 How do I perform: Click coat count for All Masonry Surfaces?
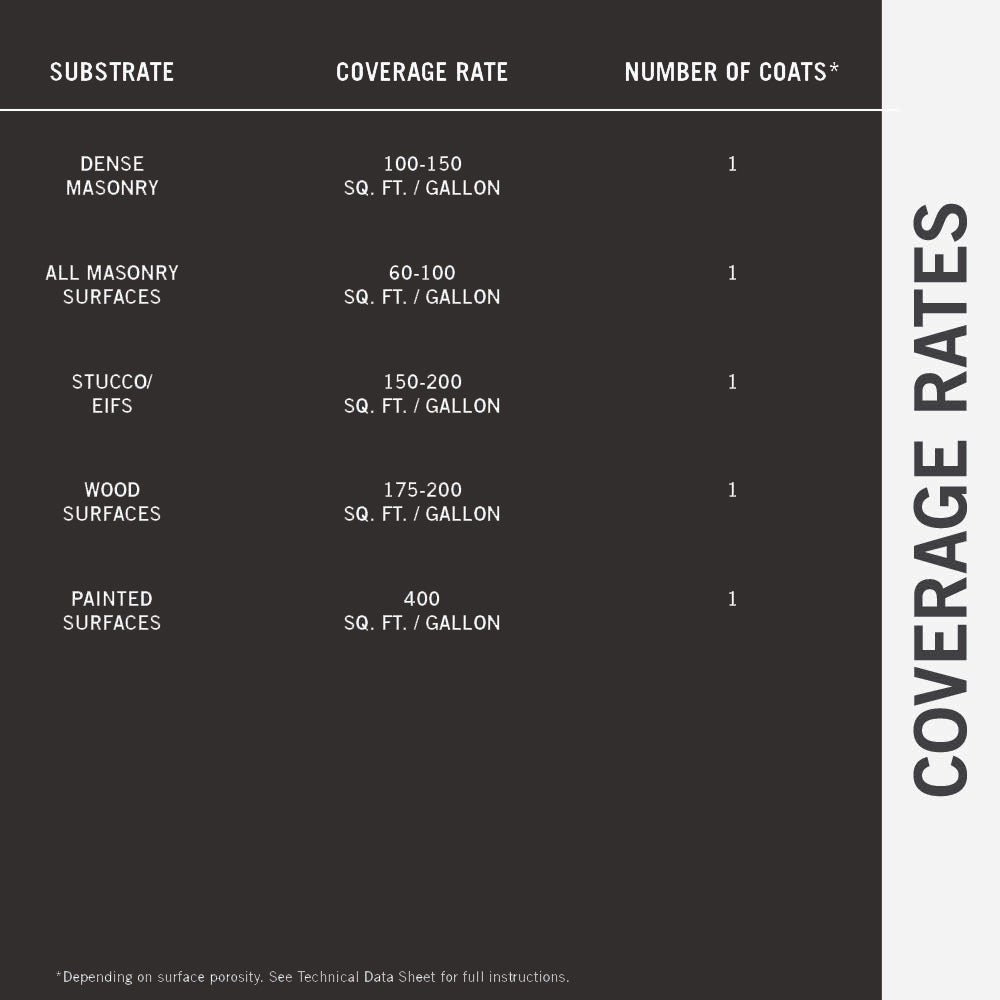coord(732,273)
